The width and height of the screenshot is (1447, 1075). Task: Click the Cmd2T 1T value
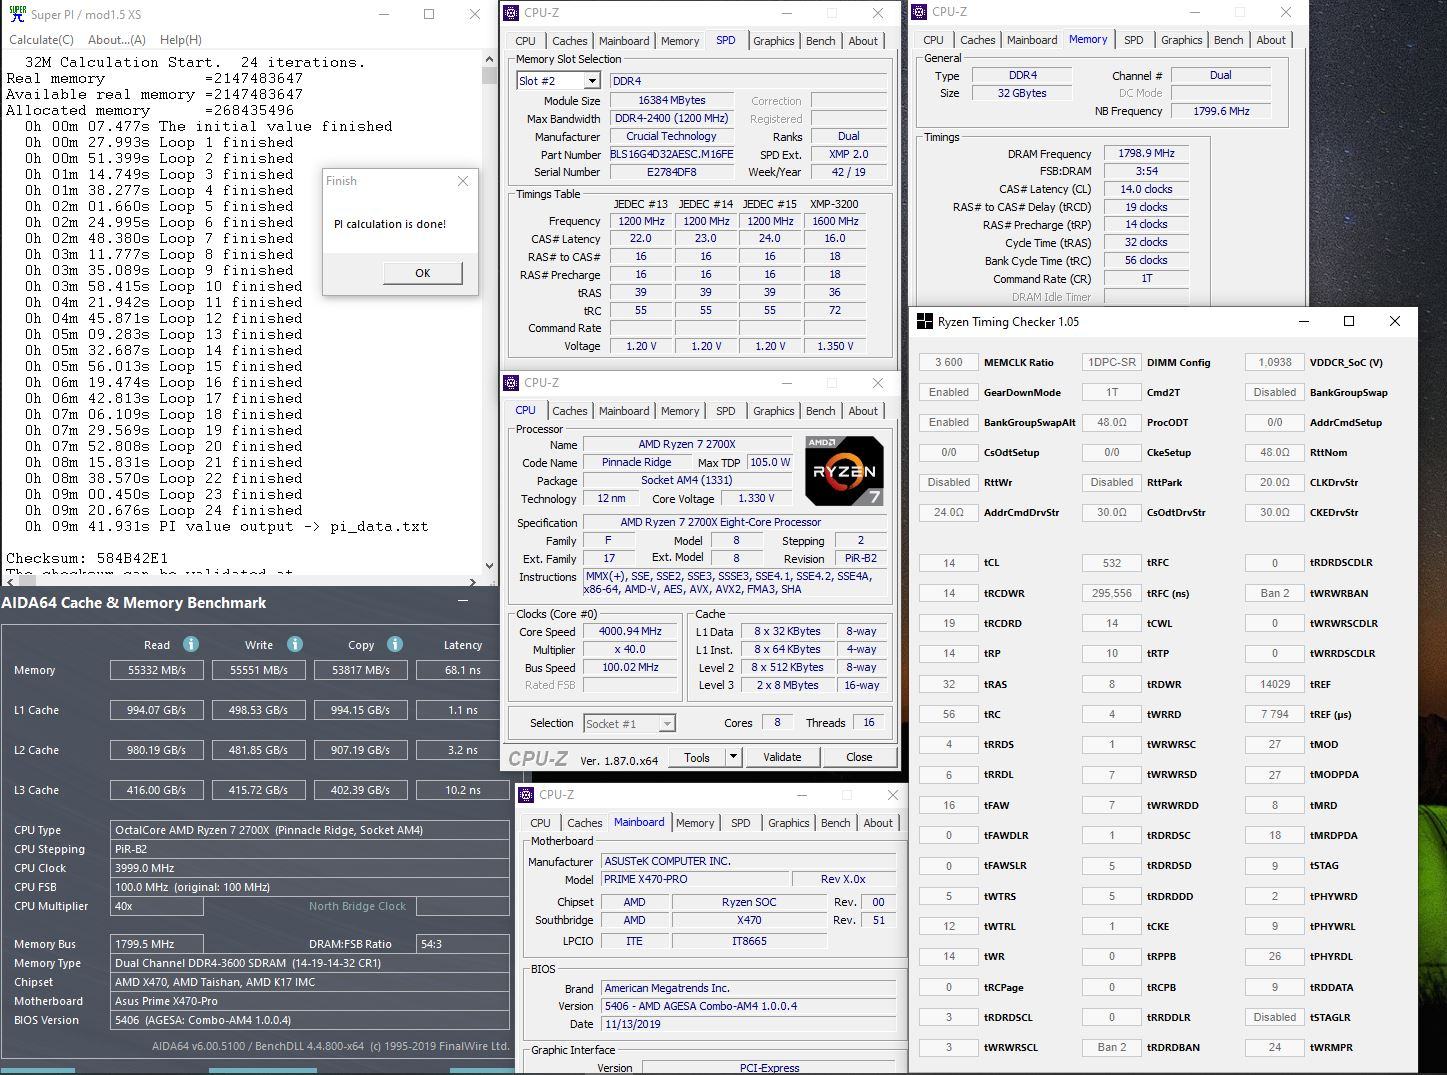1112,392
